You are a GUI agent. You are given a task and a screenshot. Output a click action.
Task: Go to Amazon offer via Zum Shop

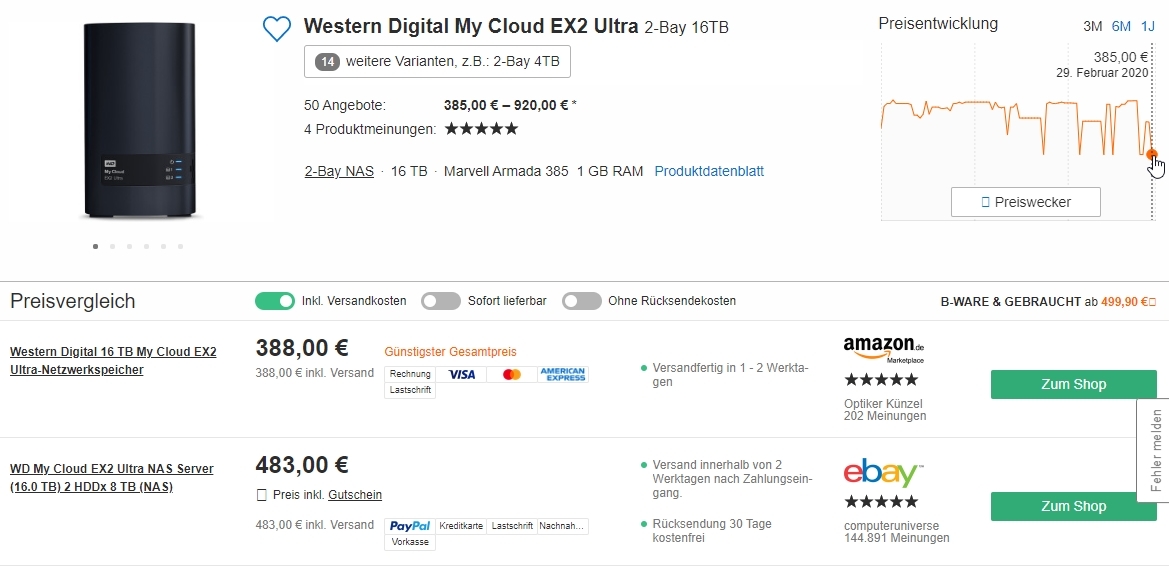click(x=1073, y=384)
